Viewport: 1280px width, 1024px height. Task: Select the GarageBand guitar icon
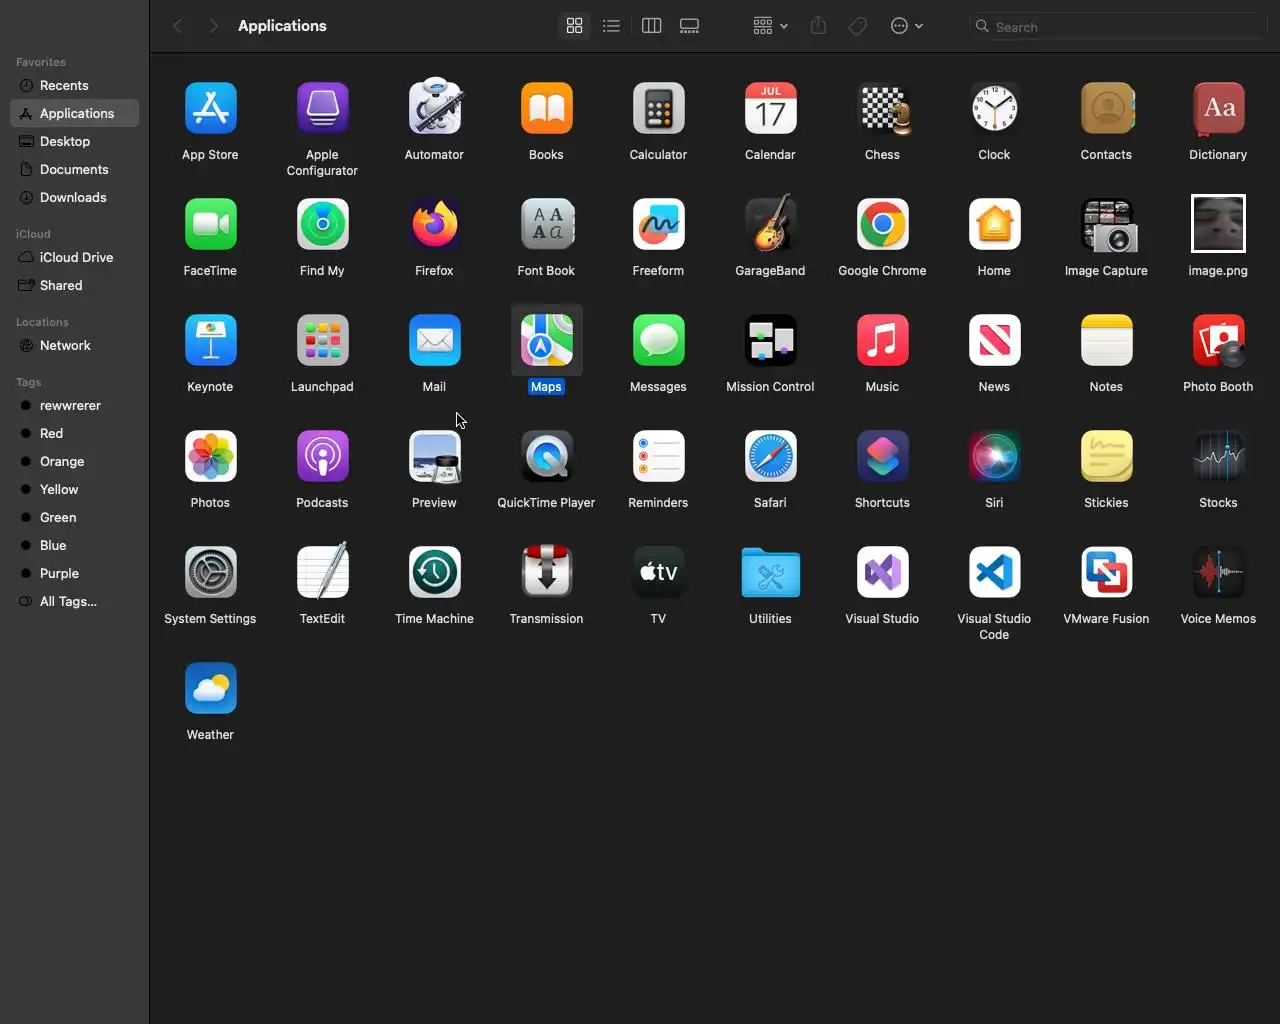[770, 223]
